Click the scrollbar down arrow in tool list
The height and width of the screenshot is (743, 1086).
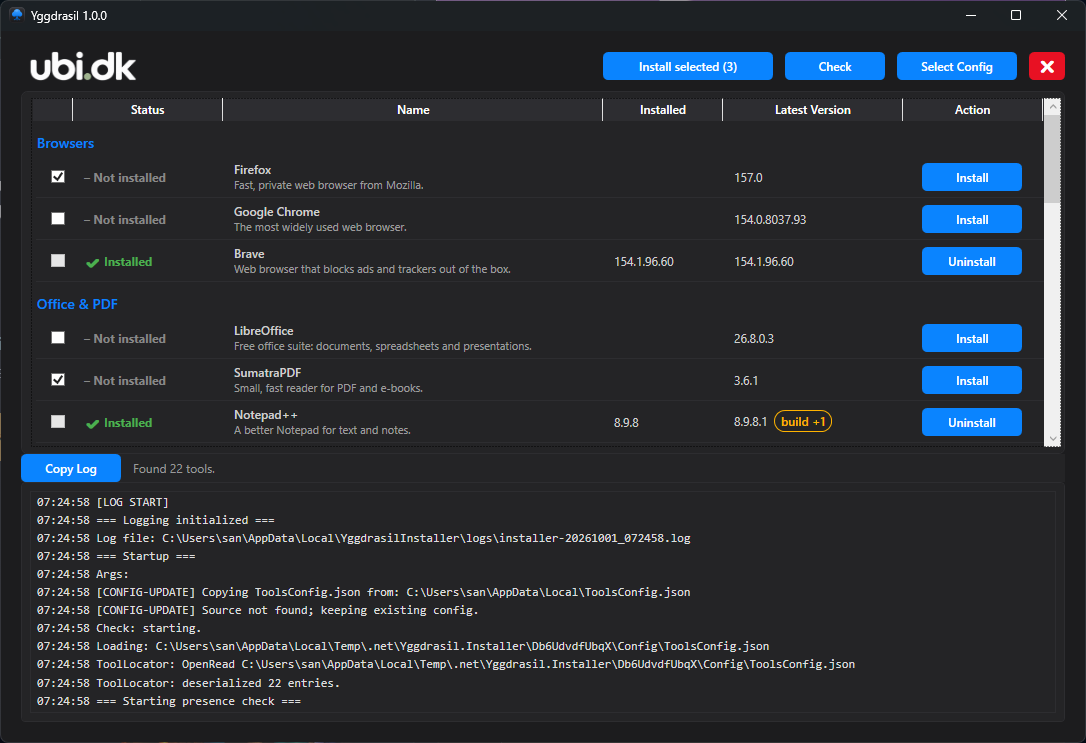(1053, 438)
